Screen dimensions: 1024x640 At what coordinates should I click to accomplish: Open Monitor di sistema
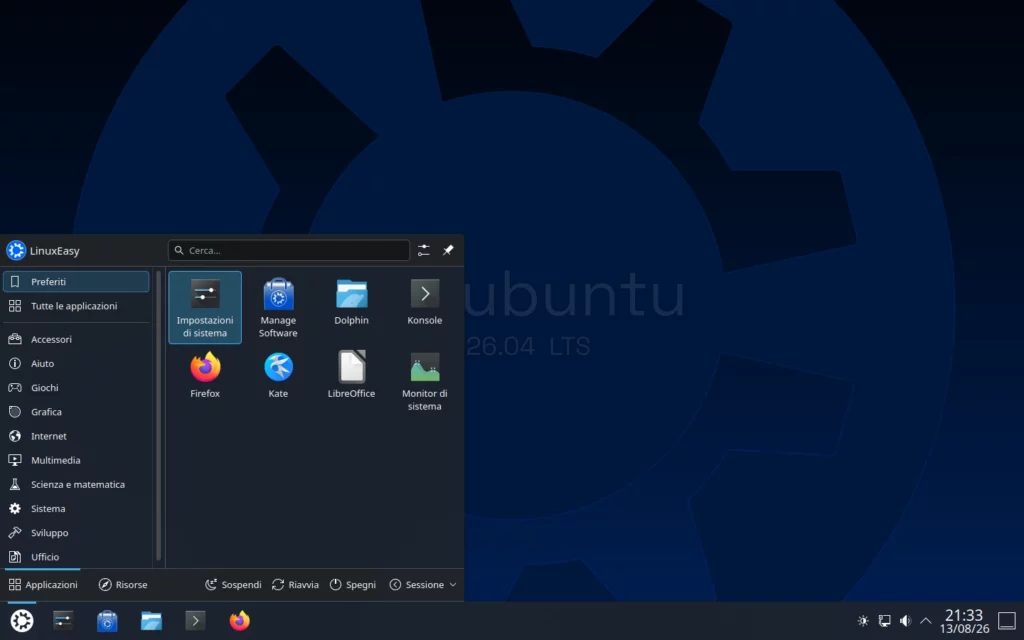pos(424,381)
